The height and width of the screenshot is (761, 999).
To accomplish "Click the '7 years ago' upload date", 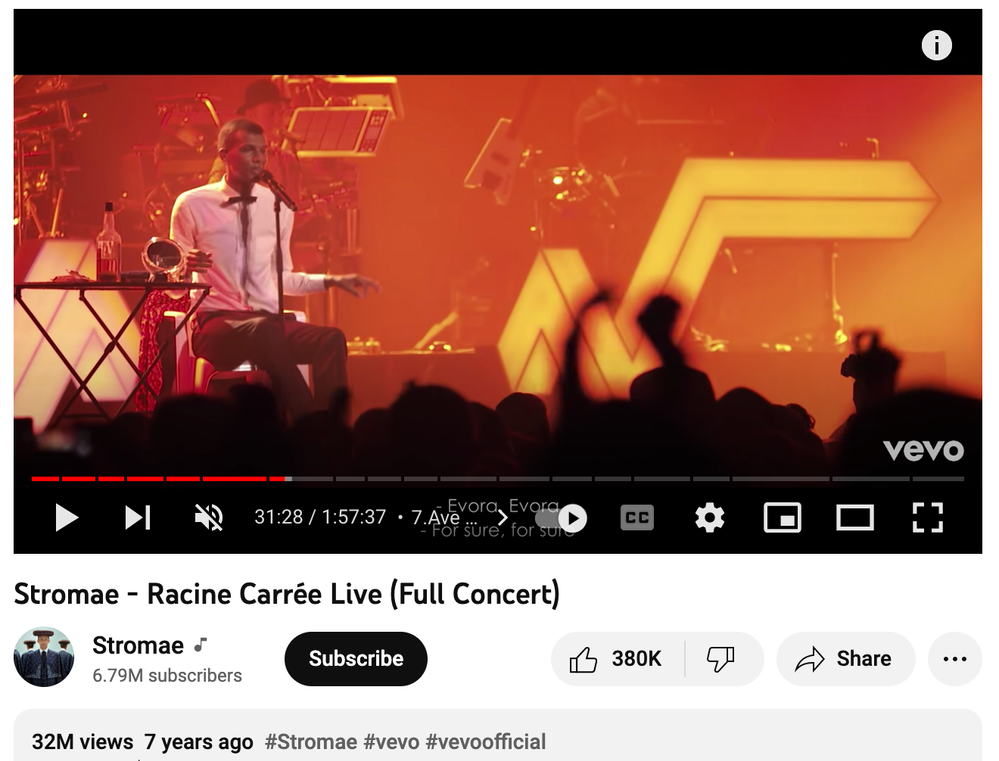I will (x=199, y=742).
